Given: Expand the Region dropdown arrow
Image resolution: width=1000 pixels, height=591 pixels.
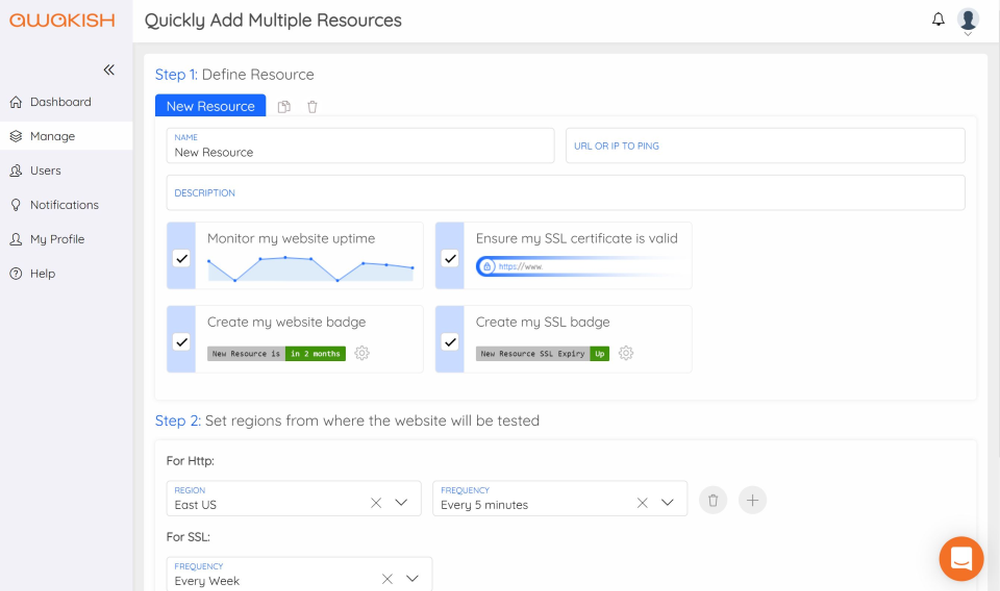Looking at the screenshot, I should pyautogui.click(x=401, y=502).
